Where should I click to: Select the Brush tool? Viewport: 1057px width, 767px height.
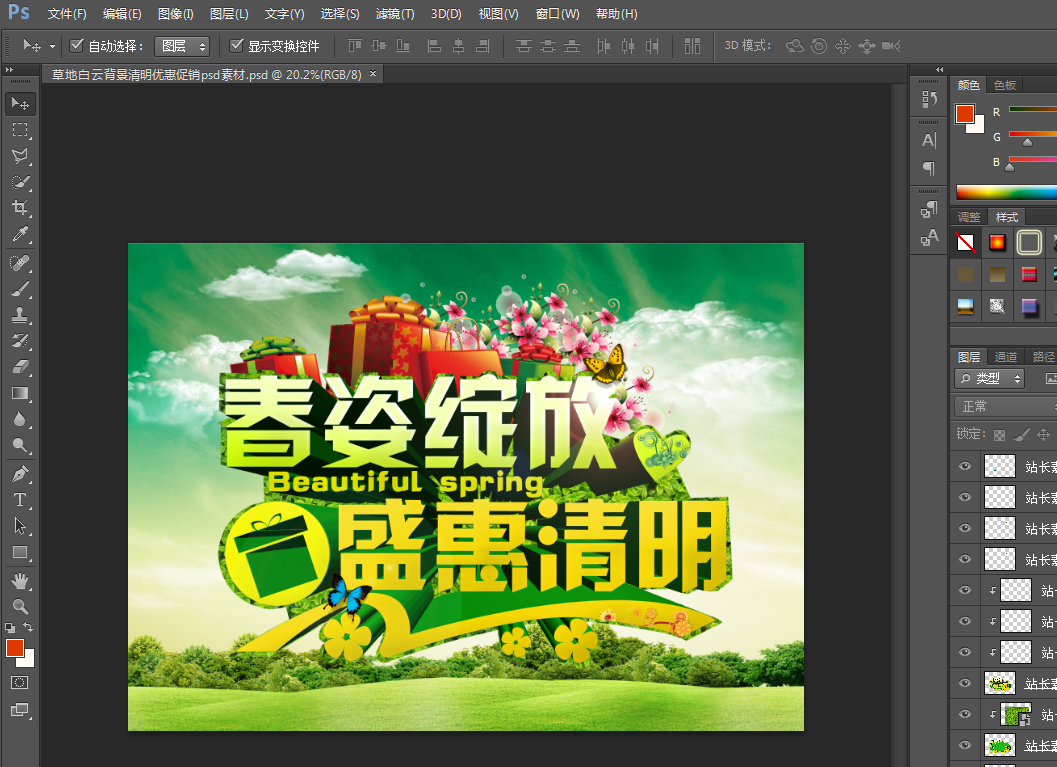pyautogui.click(x=20, y=288)
